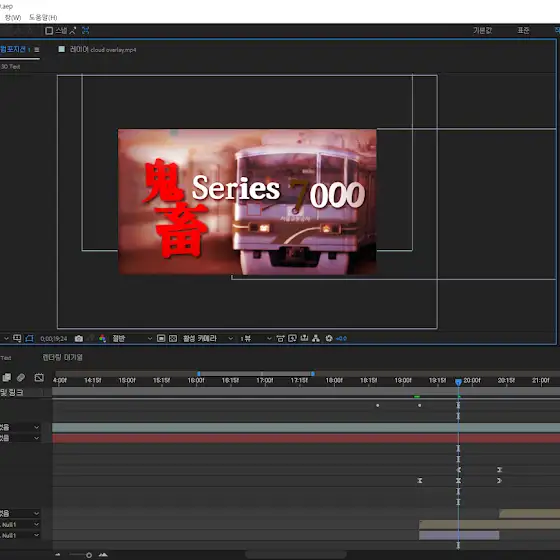Open the 없음 parent dropdown near the bottom
The width and height of the screenshot is (560, 560).
(36, 513)
